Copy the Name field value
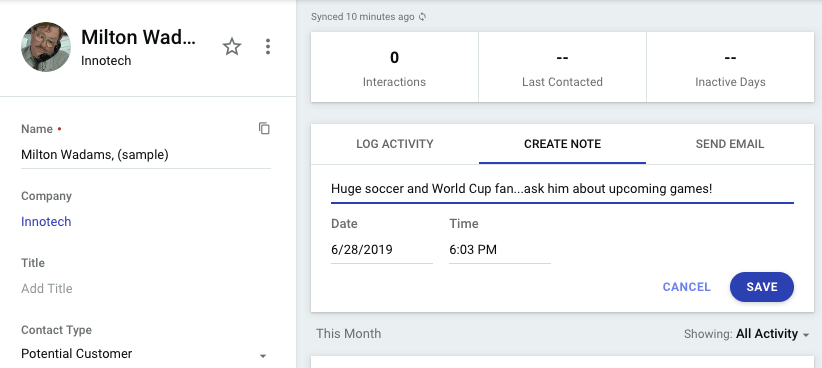 point(264,128)
